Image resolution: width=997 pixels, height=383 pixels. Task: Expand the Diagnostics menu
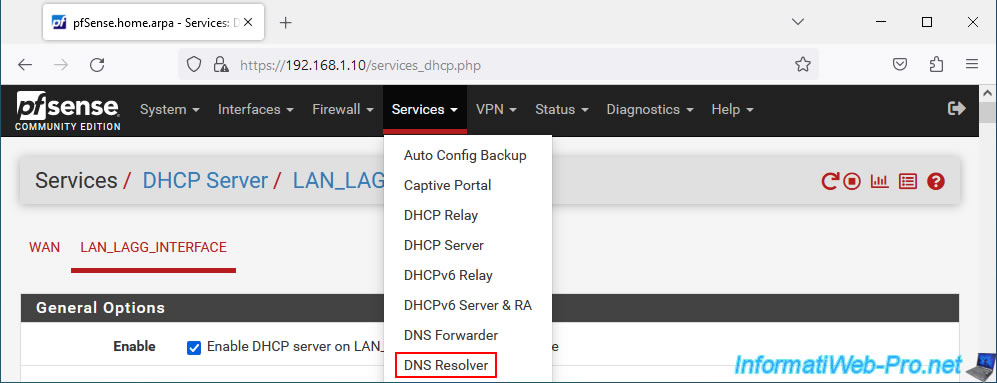[x=650, y=109]
